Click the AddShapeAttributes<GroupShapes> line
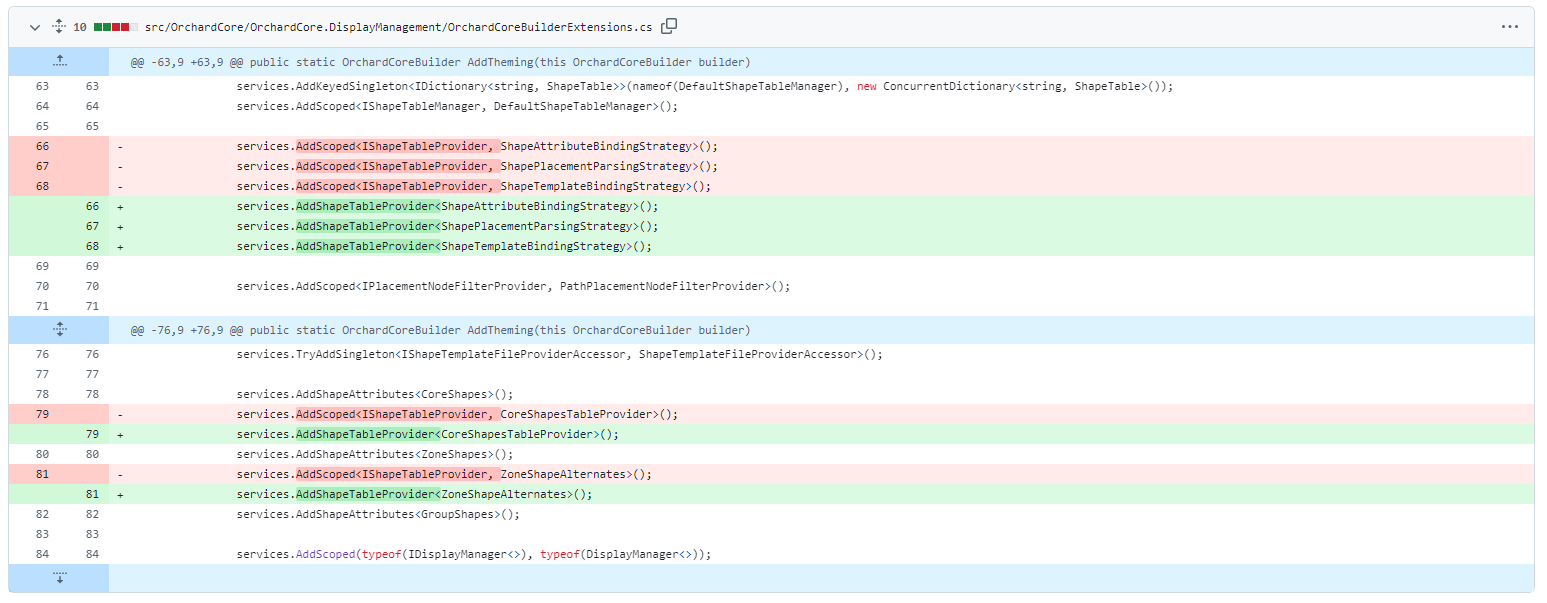This screenshot has height=603, width=1547. [378, 514]
